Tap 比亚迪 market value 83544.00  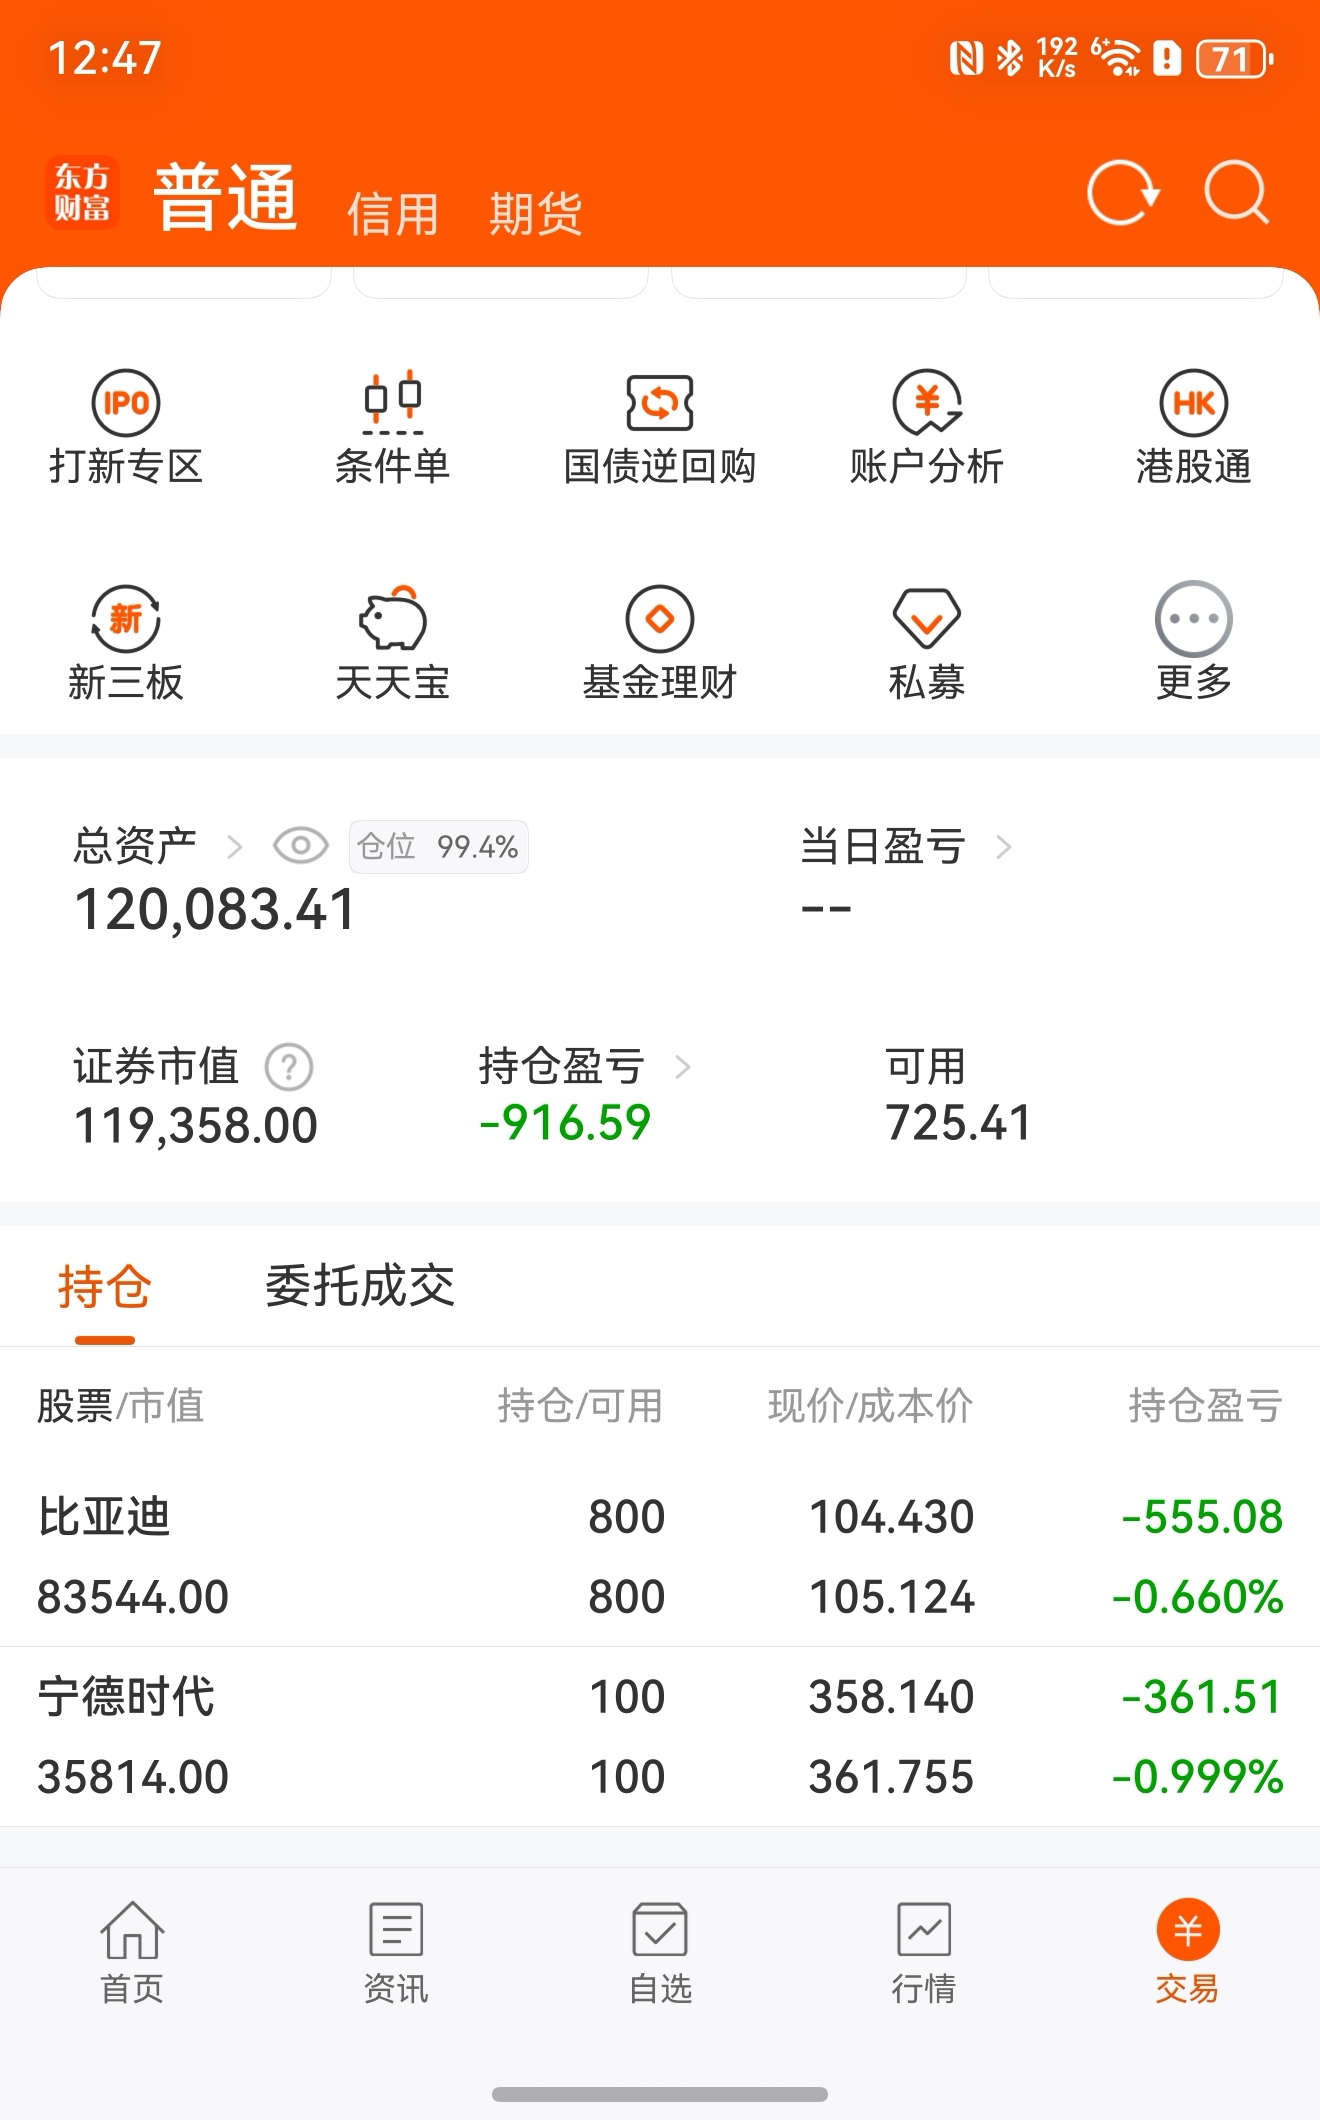(133, 1597)
